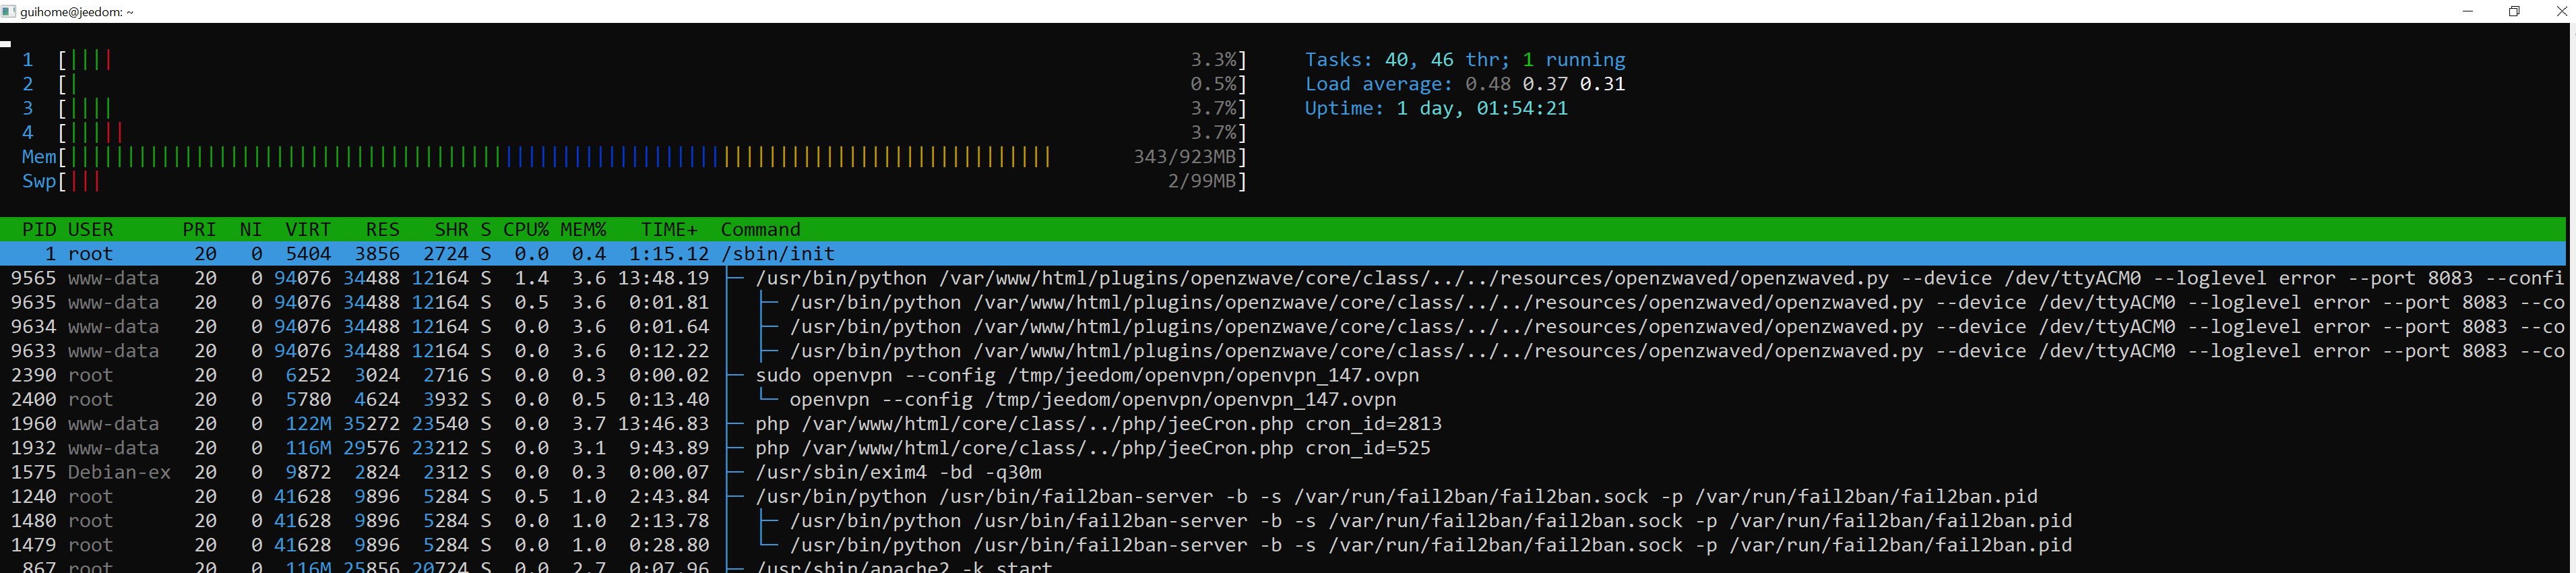Minimize the terminal window
The width and height of the screenshot is (2576, 573).
click(x=2467, y=11)
